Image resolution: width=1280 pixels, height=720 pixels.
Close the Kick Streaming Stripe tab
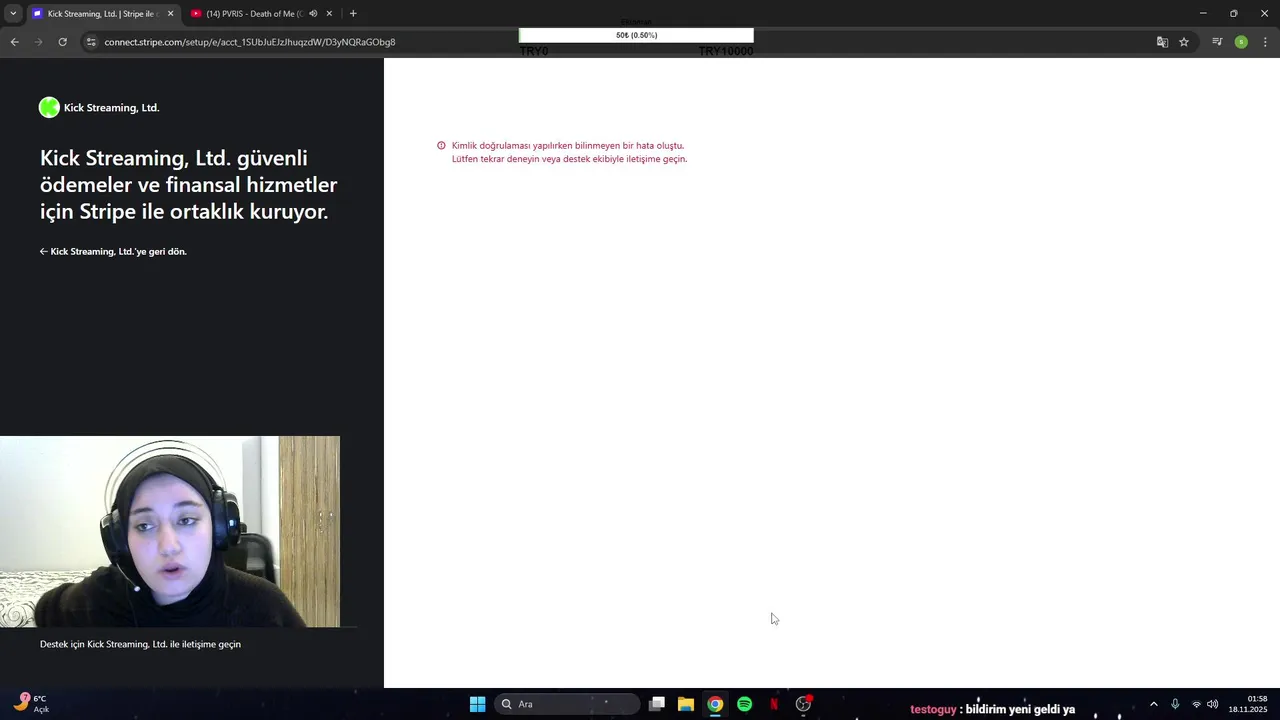pyautogui.click(x=170, y=14)
